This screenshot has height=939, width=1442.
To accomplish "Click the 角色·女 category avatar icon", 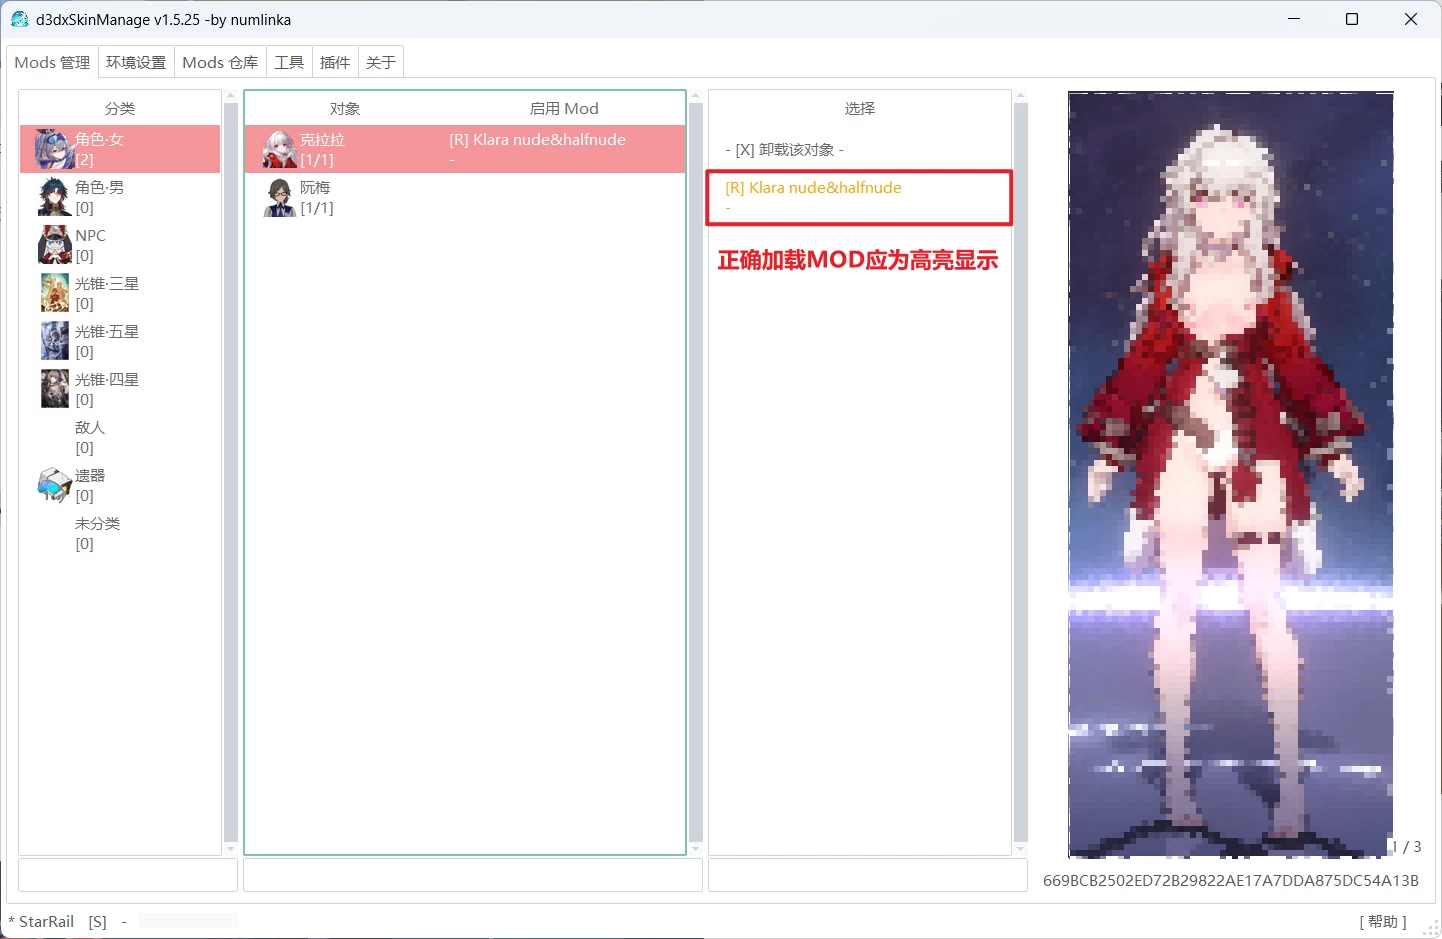I will coord(54,149).
